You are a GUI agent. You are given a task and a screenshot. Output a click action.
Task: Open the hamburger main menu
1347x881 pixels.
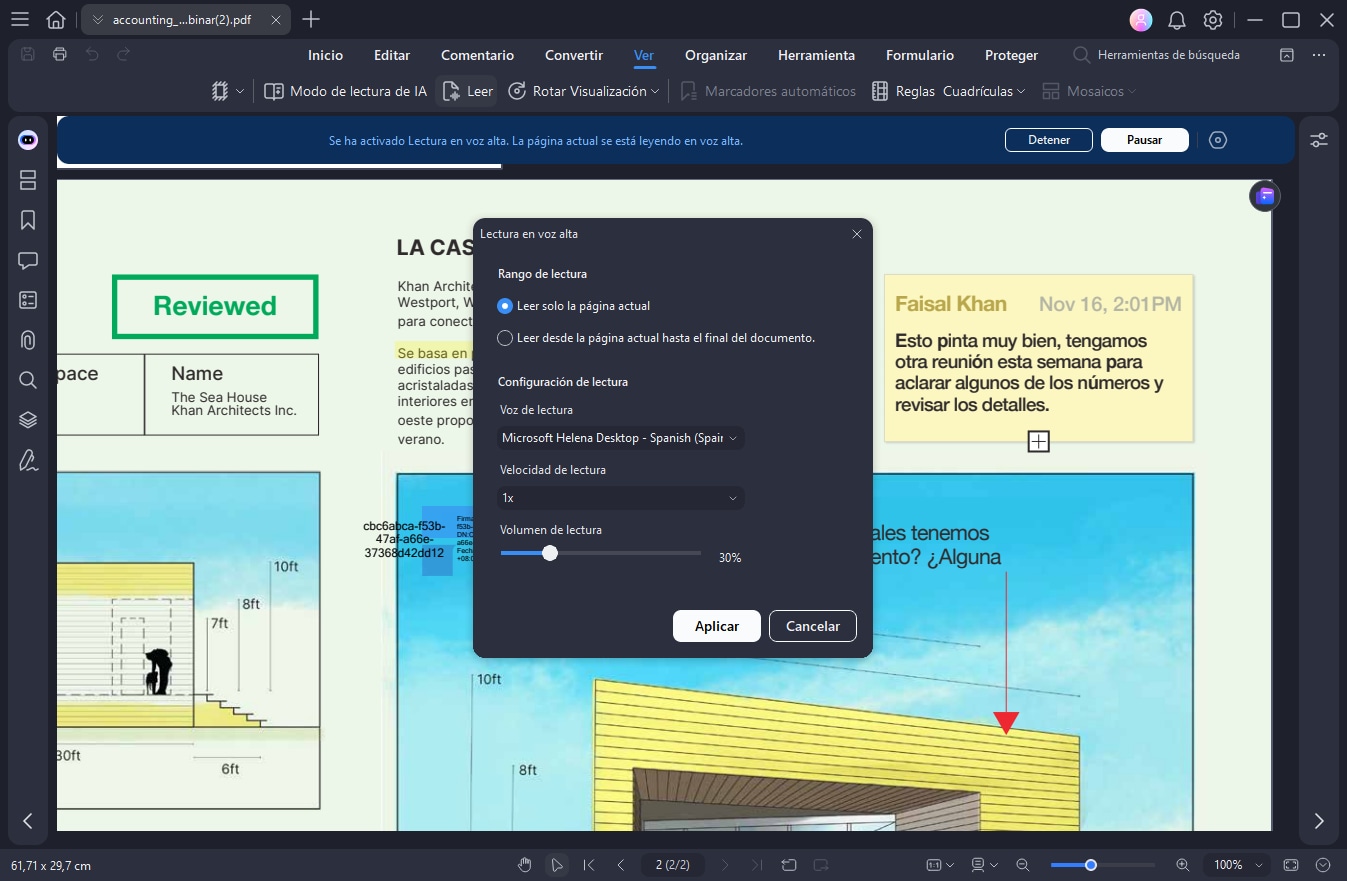click(20, 20)
